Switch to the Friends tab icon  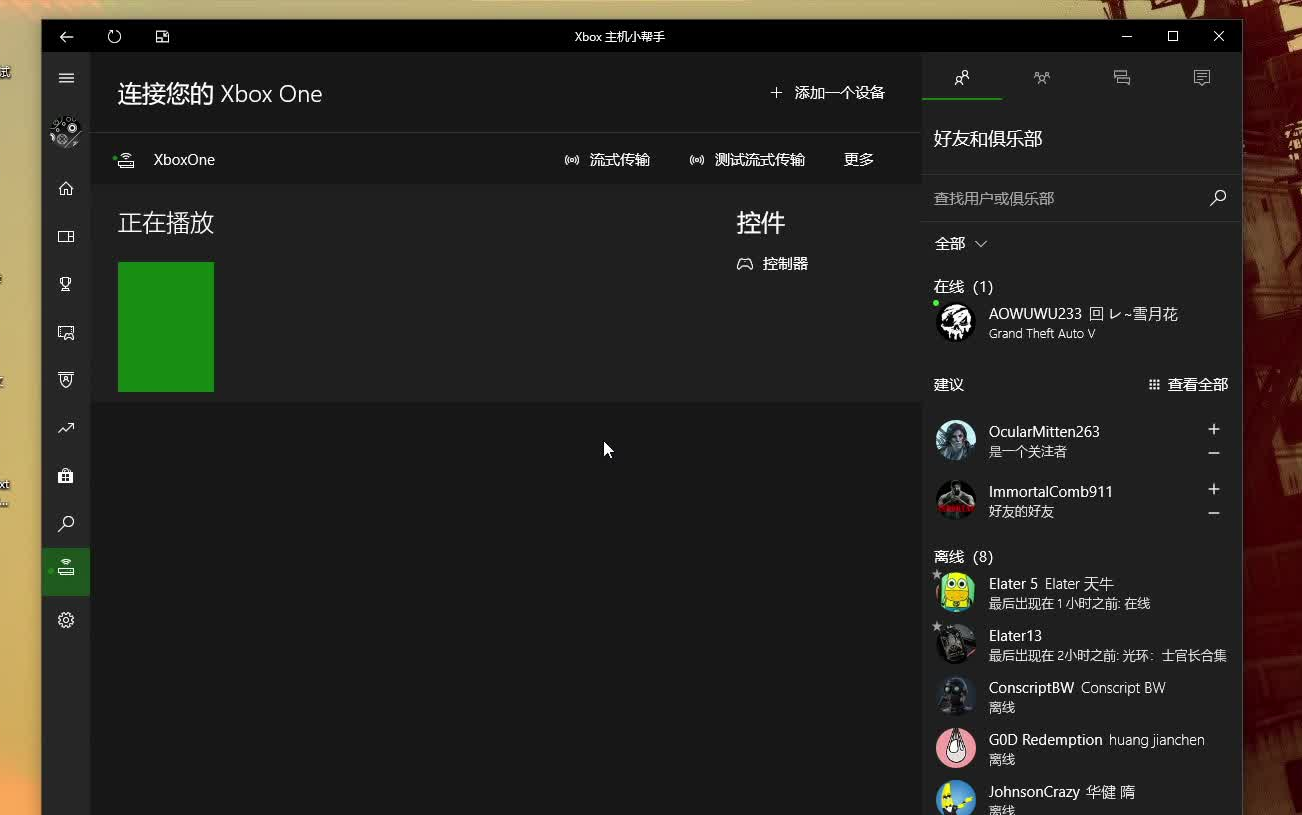coord(962,78)
